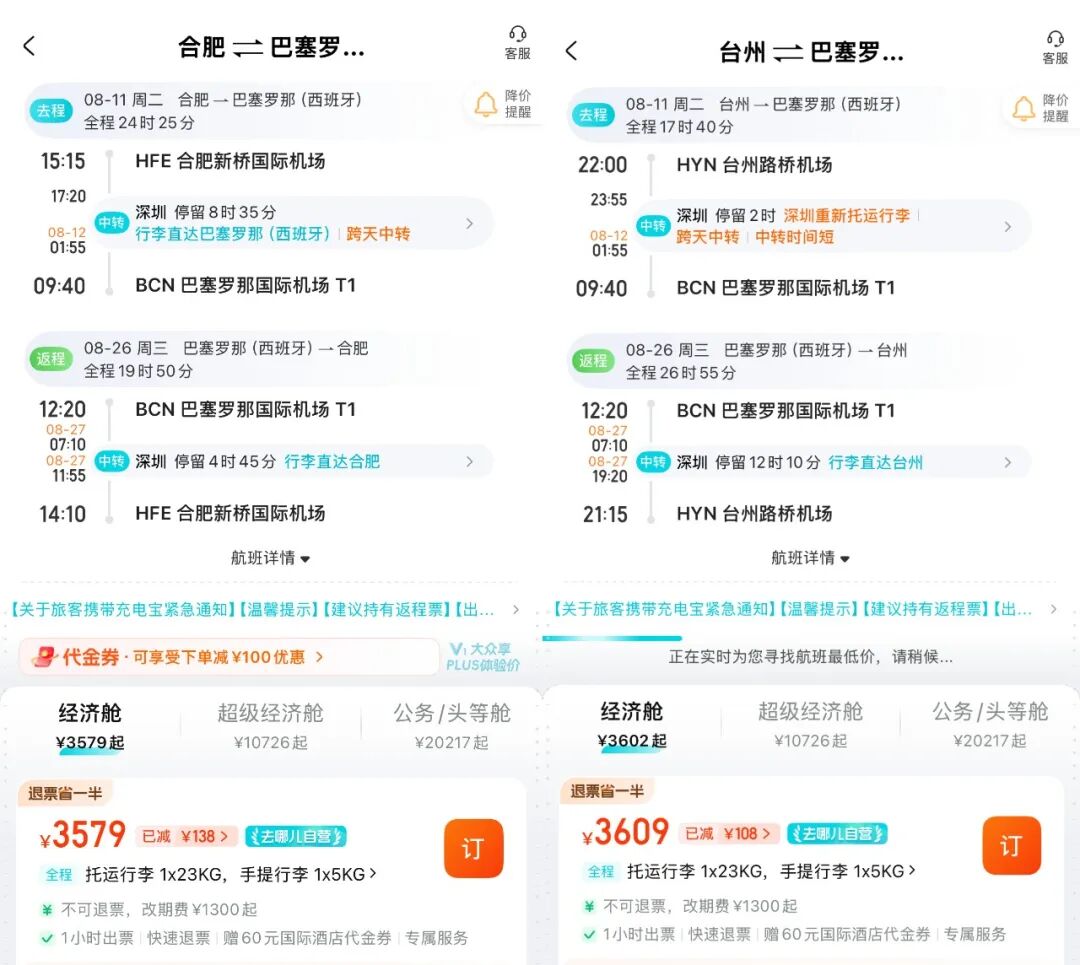Open 客服 on the 合肥 flight page
1080x965 pixels.
517,43
